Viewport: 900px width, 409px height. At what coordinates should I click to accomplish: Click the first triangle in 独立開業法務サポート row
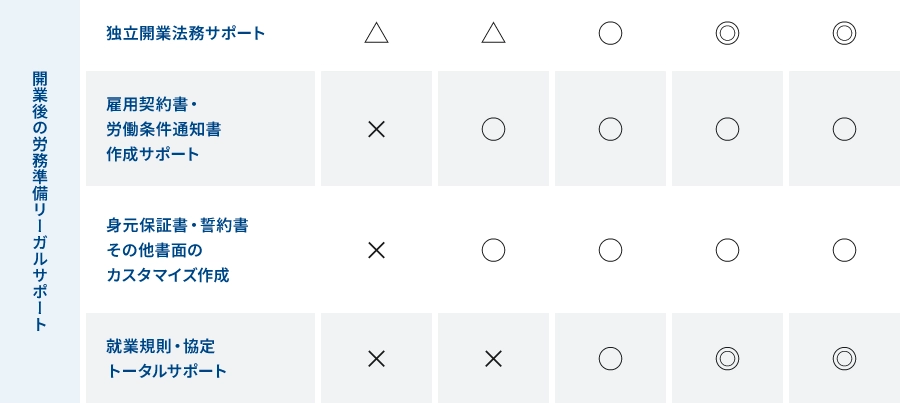(376, 34)
